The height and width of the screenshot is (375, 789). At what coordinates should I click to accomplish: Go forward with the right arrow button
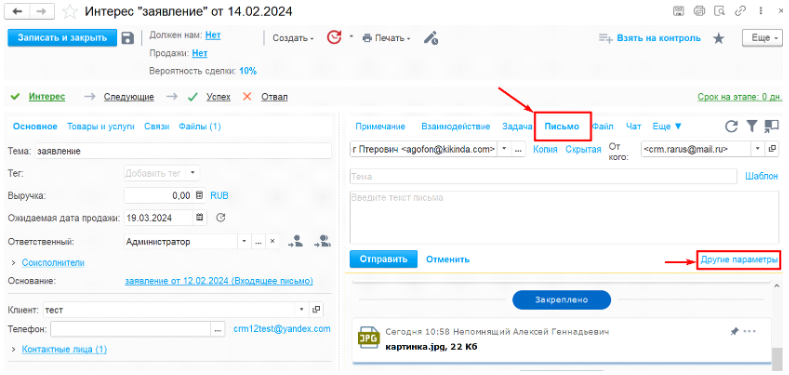click(43, 11)
